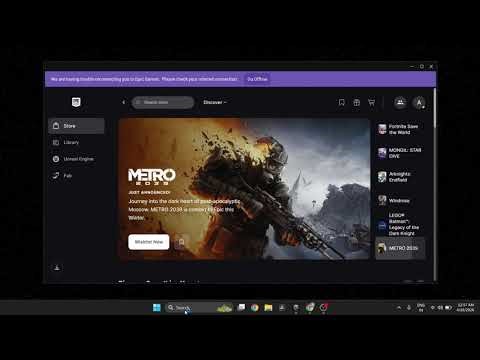Screen dimensions: 480x360
Task: Open the METRO 2039 hero banner
Action: (244, 189)
